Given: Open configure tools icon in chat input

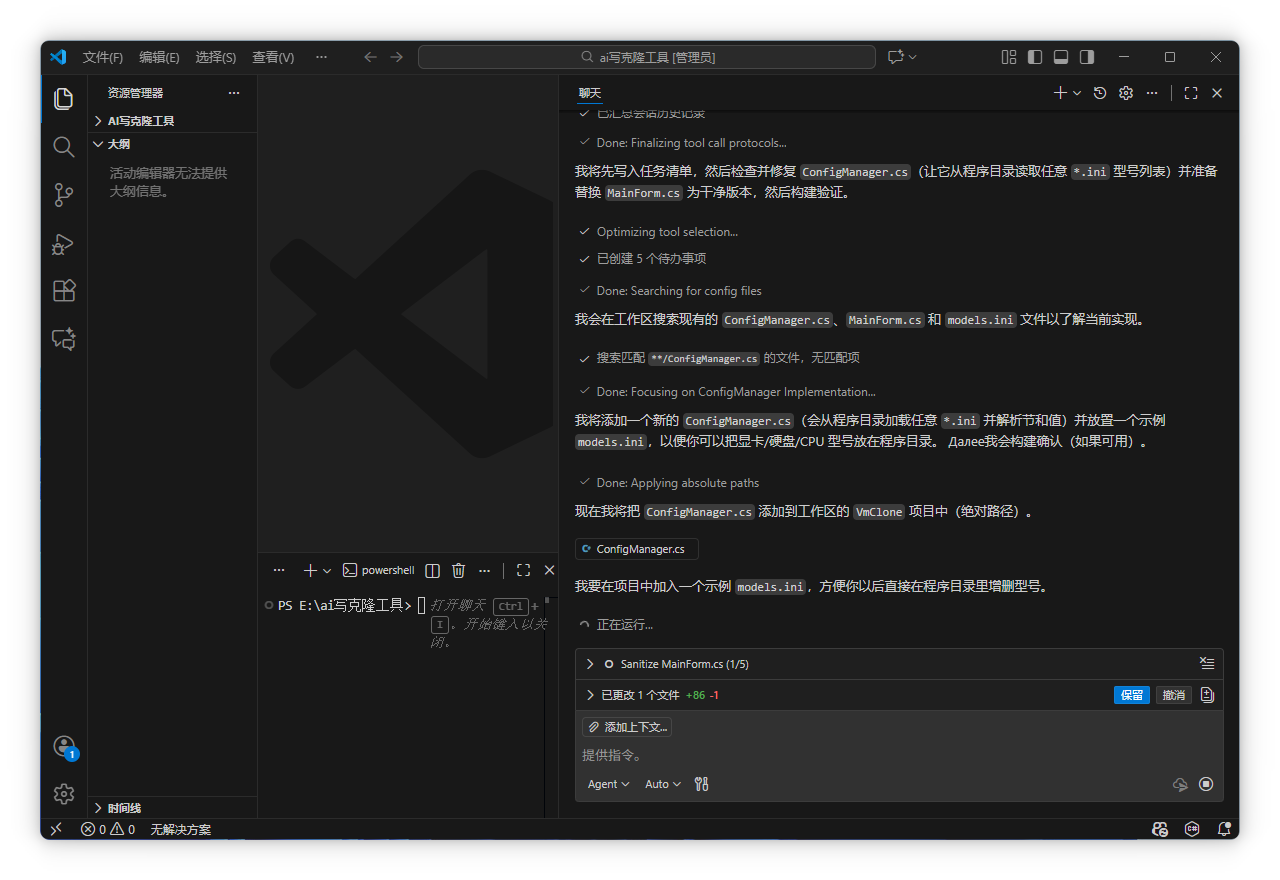Looking at the screenshot, I should tap(701, 784).
